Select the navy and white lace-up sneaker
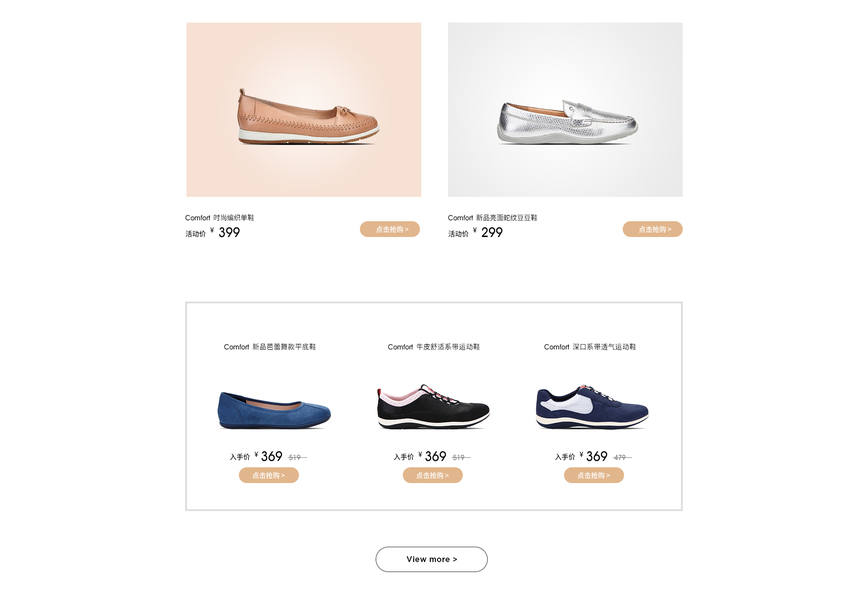867x600 pixels. point(592,408)
